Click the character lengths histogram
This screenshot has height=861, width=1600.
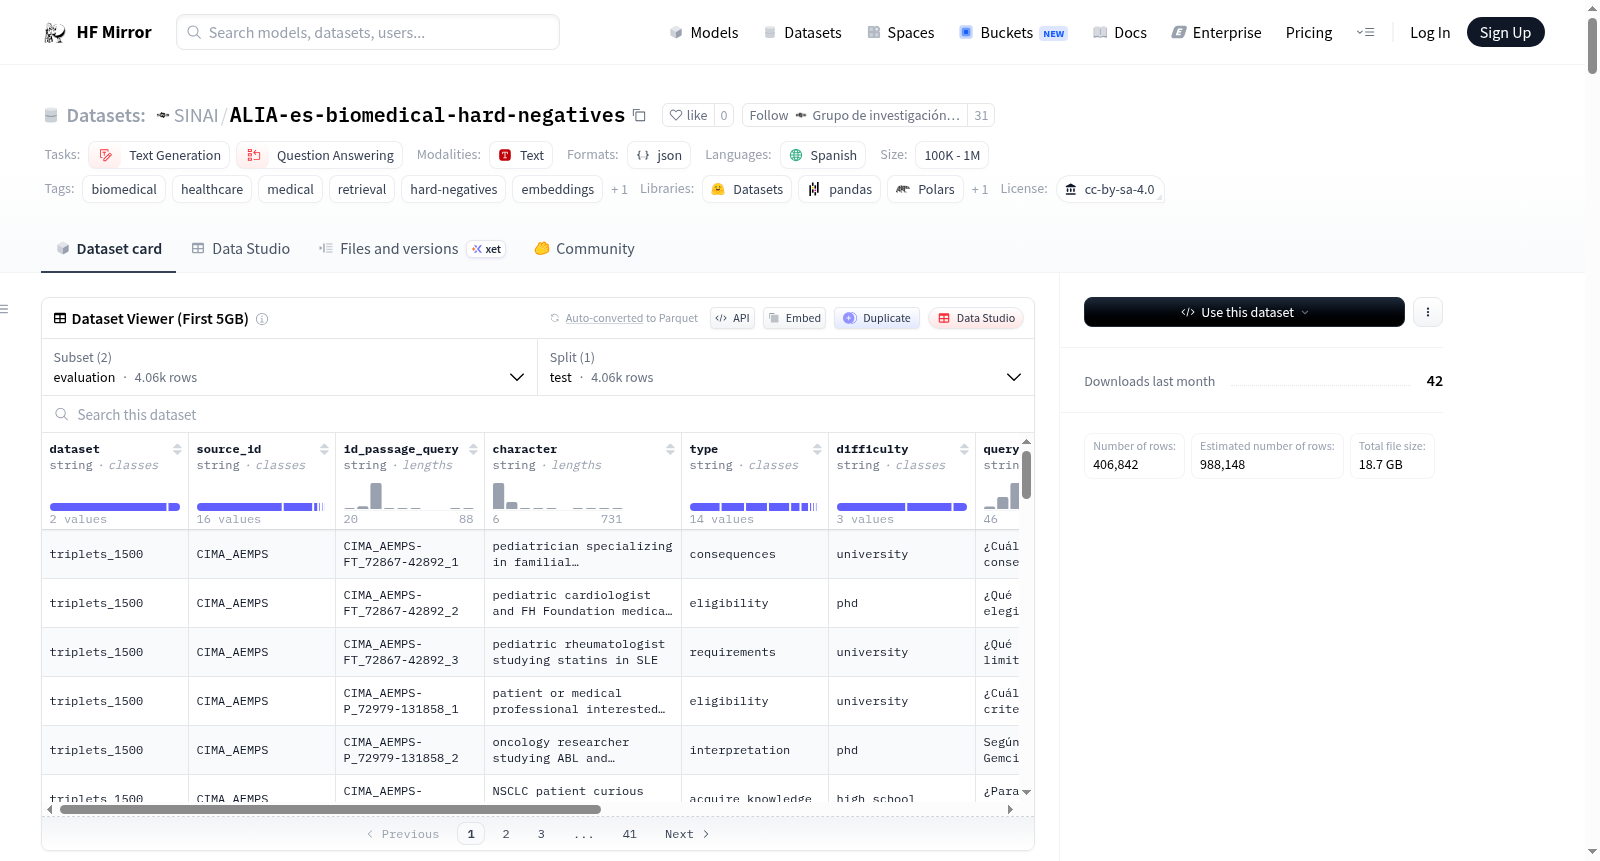tap(557, 496)
